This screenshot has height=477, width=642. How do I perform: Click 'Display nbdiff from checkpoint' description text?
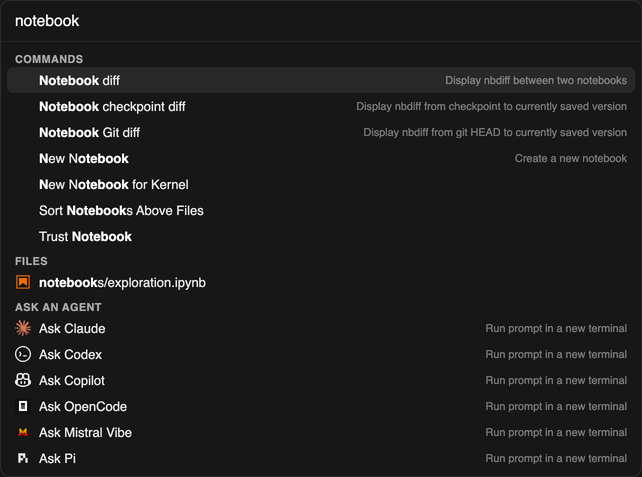491,106
